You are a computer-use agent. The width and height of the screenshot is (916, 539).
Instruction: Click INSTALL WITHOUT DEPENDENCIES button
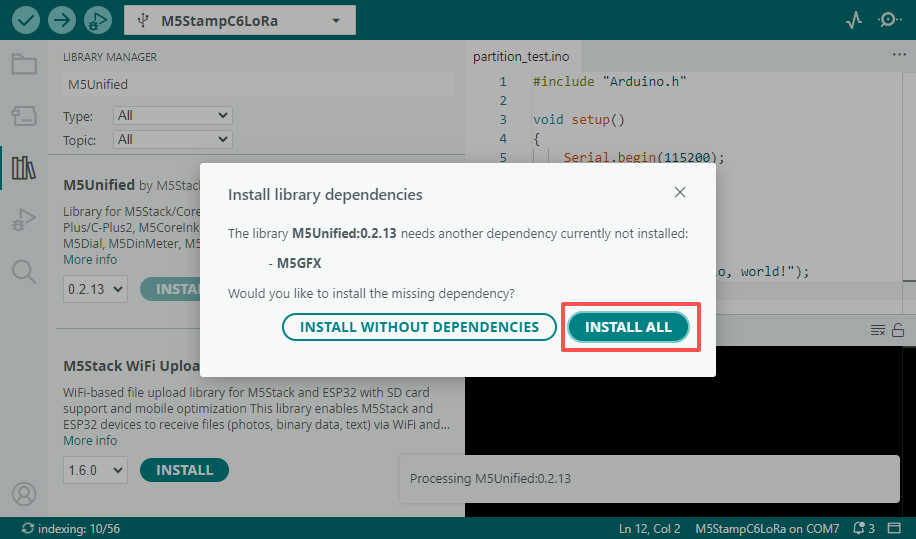pos(419,327)
